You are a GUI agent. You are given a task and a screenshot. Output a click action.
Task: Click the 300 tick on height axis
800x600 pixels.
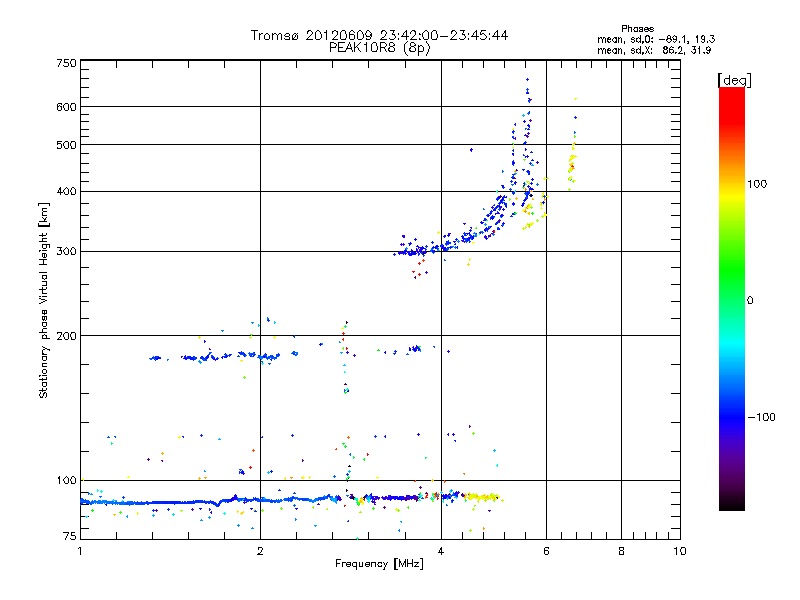pyautogui.click(x=66, y=251)
